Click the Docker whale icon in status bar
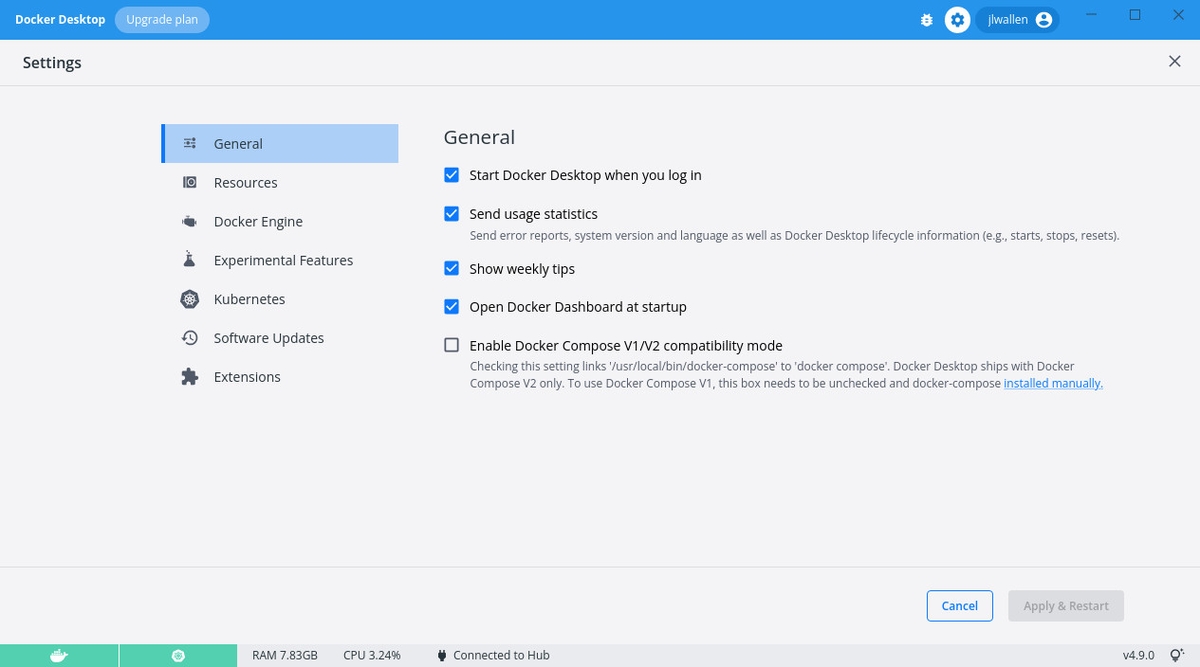Viewport: 1200px width, 667px height. point(59,656)
